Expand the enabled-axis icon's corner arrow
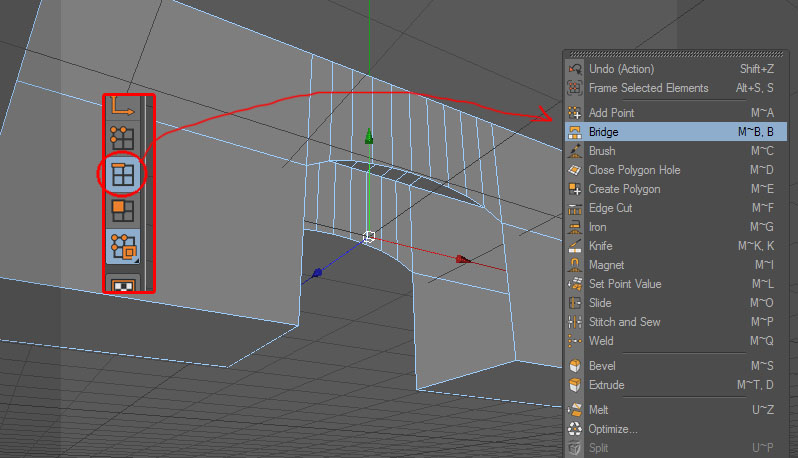The width and height of the screenshot is (798, 458). [136, 260]
